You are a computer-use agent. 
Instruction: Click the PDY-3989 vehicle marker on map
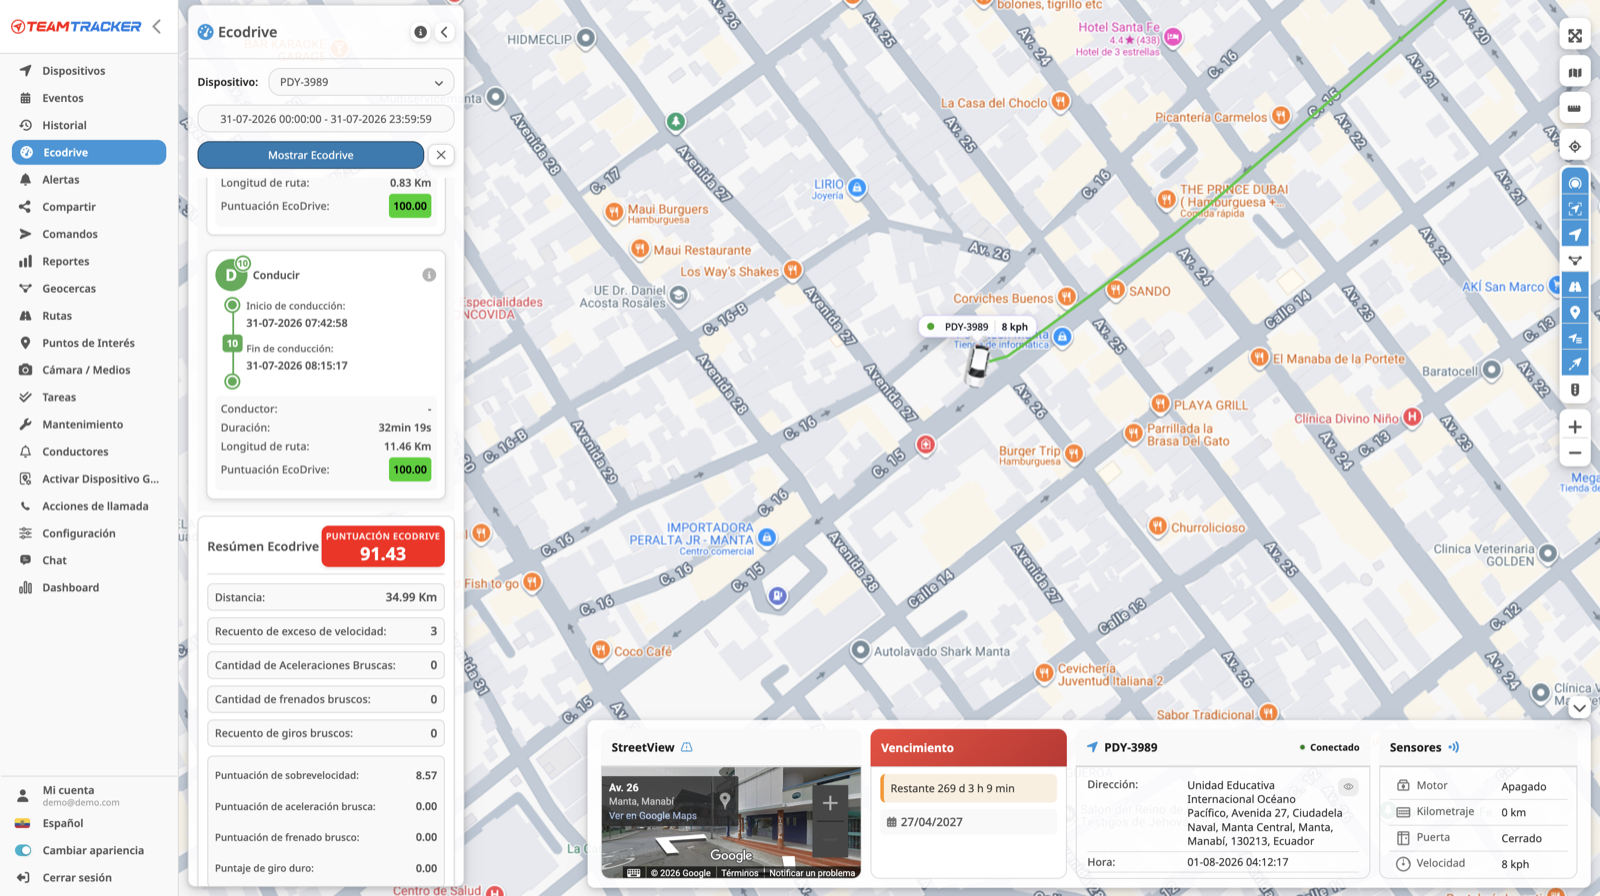[x=977, y=364]
